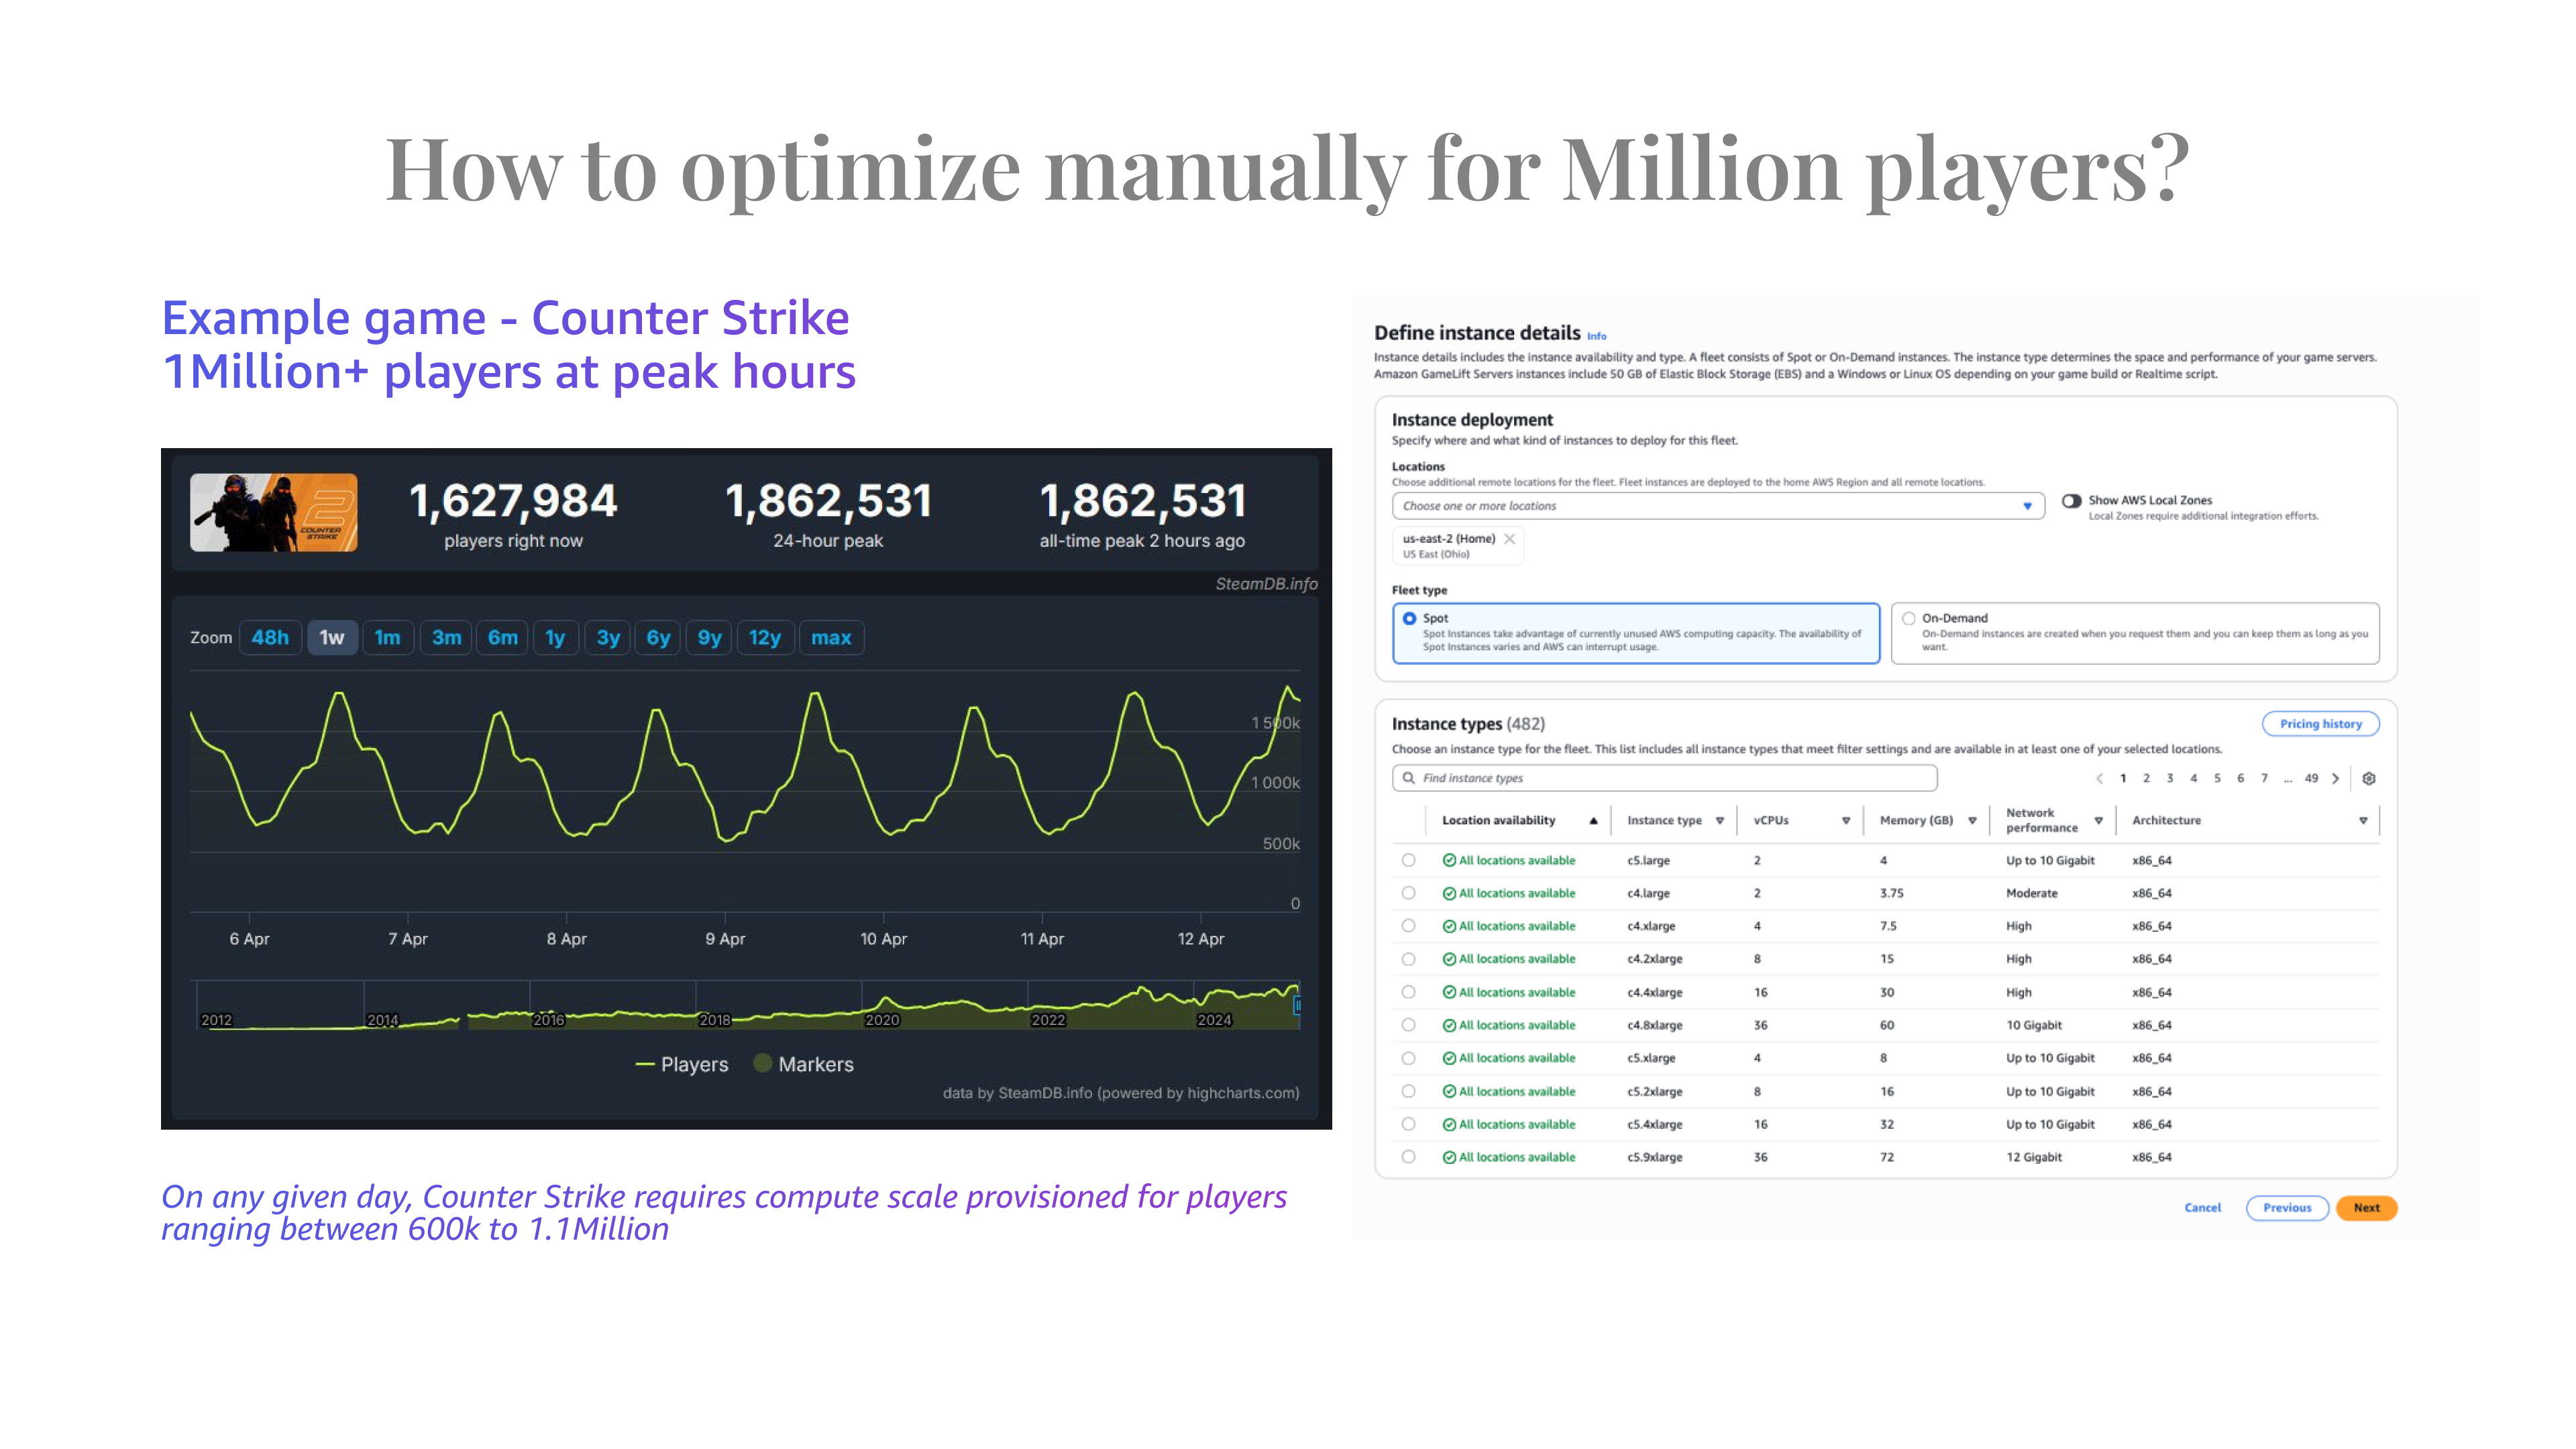Click the Players legend line icon
This screenshot has height=1449, width=2576.
[645, 1064]
